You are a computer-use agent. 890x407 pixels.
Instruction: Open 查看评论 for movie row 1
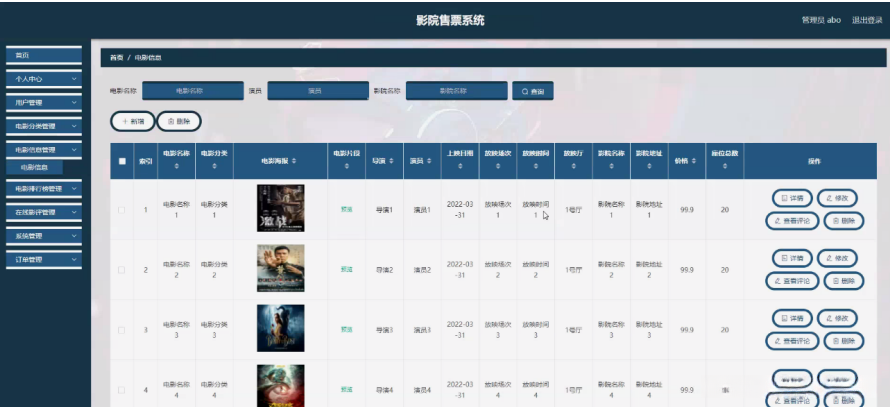coord(792,221)
